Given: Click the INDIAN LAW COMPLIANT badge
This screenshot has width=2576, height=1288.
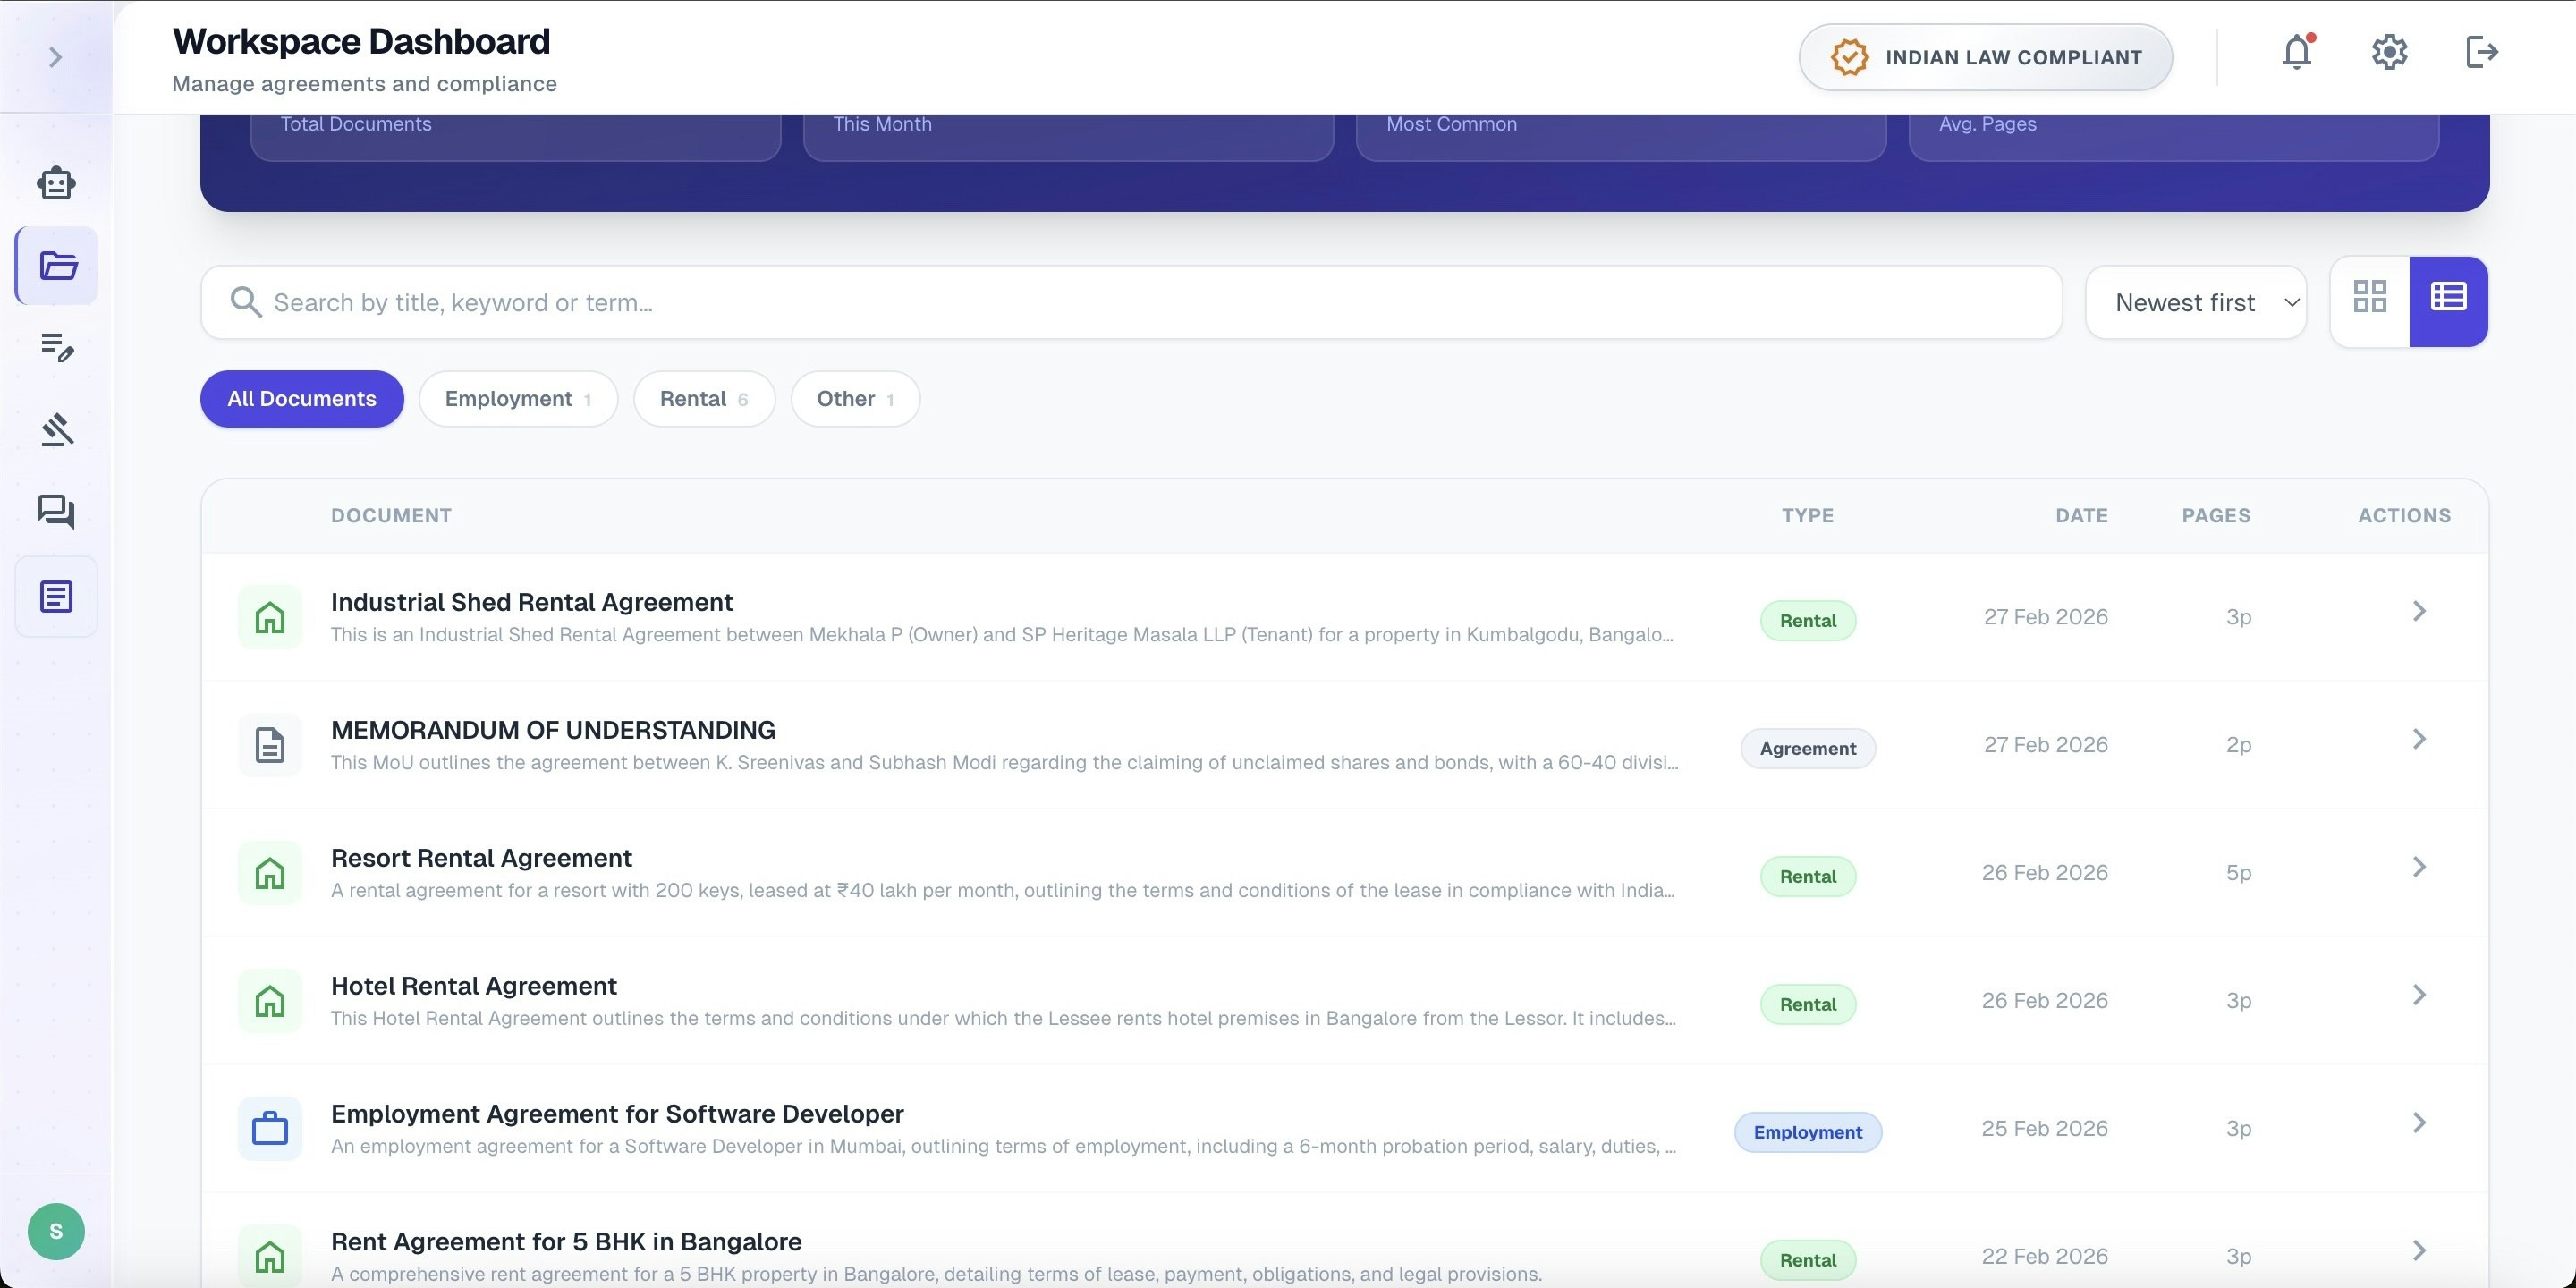Looking at the screenshot, I should point(1985,57).
